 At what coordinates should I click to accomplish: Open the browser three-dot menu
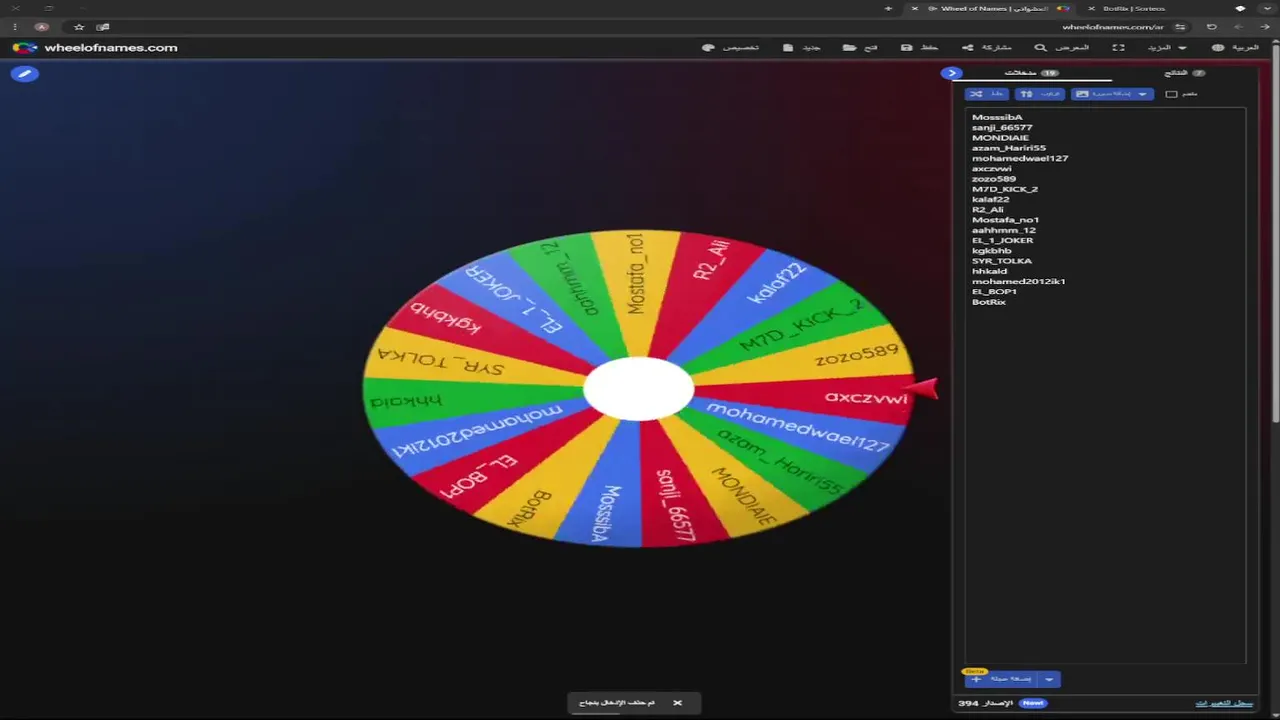pos(14,27)
